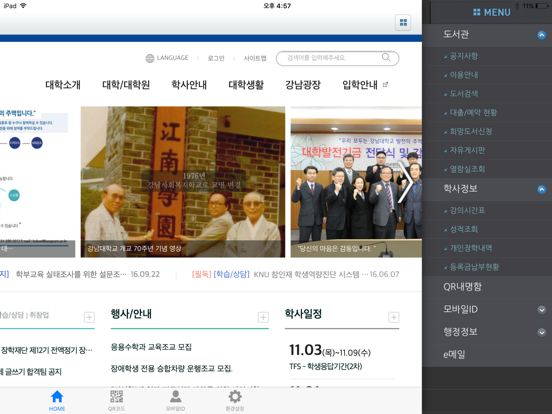Click the 행사/안내 section heading
Image resolution: width=552 pixels, height=414 pixels.
pos(131,314)
